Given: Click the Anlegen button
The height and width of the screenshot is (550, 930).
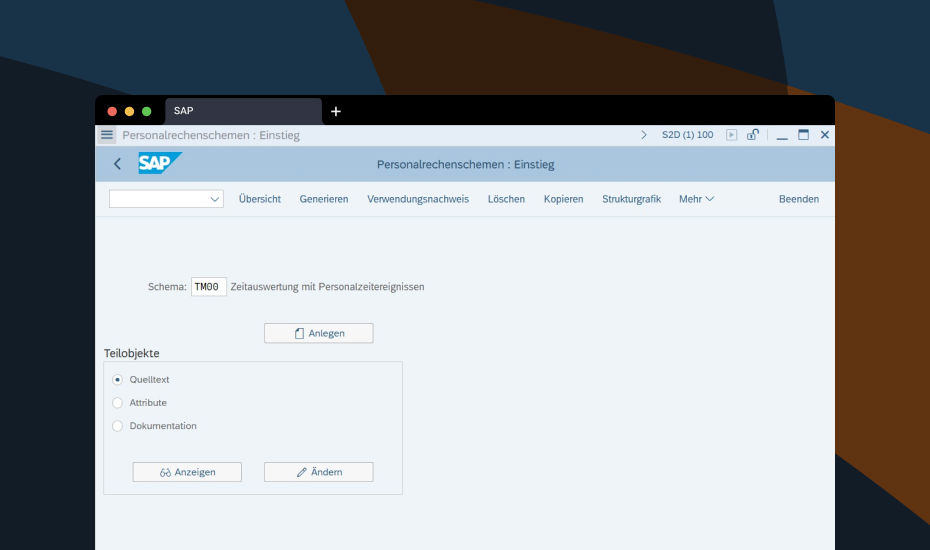Looking at the screenshot, I should pos(319,333).
